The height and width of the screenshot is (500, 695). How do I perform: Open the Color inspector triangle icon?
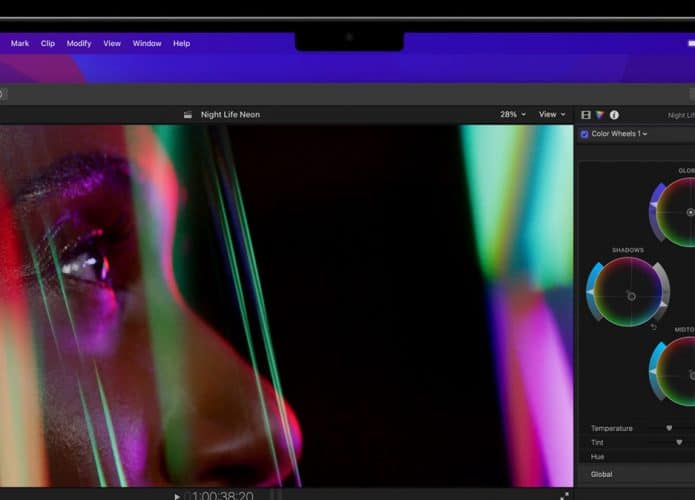tap(600, 115)
